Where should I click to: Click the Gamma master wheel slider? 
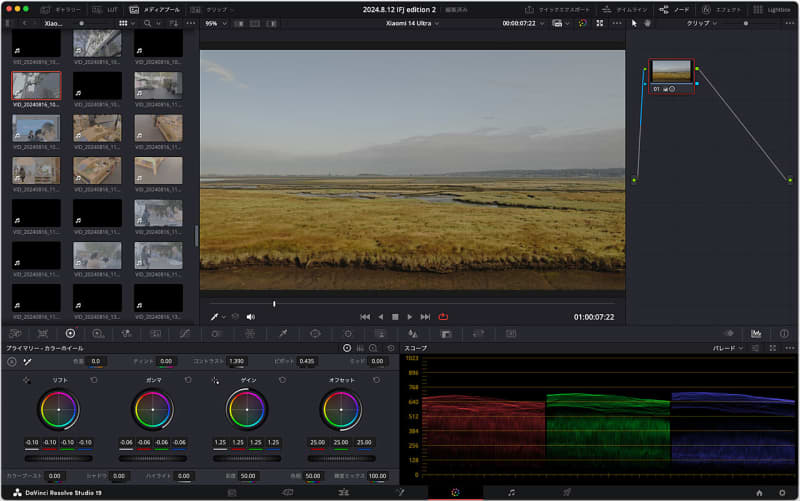coord(153,458)
